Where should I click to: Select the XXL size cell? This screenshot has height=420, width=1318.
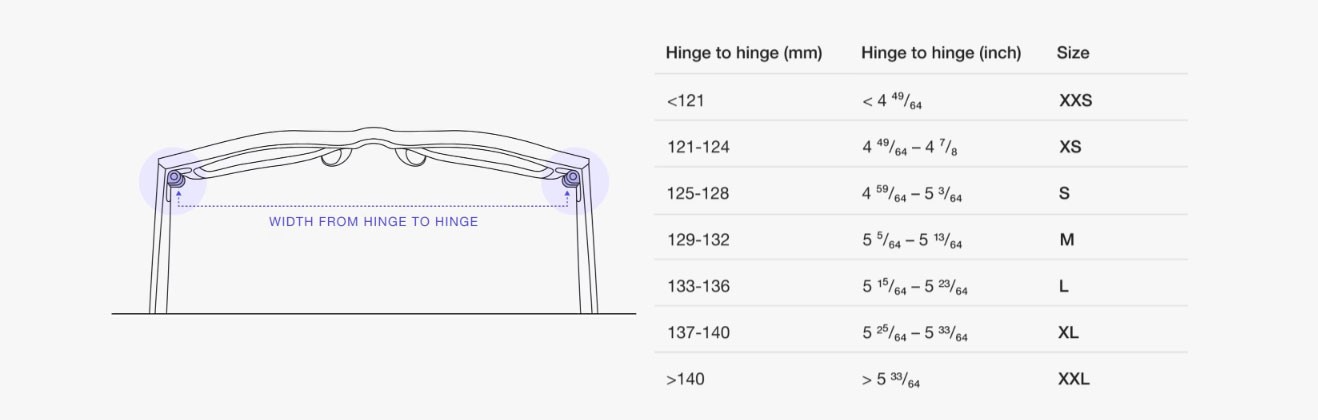1074,379
